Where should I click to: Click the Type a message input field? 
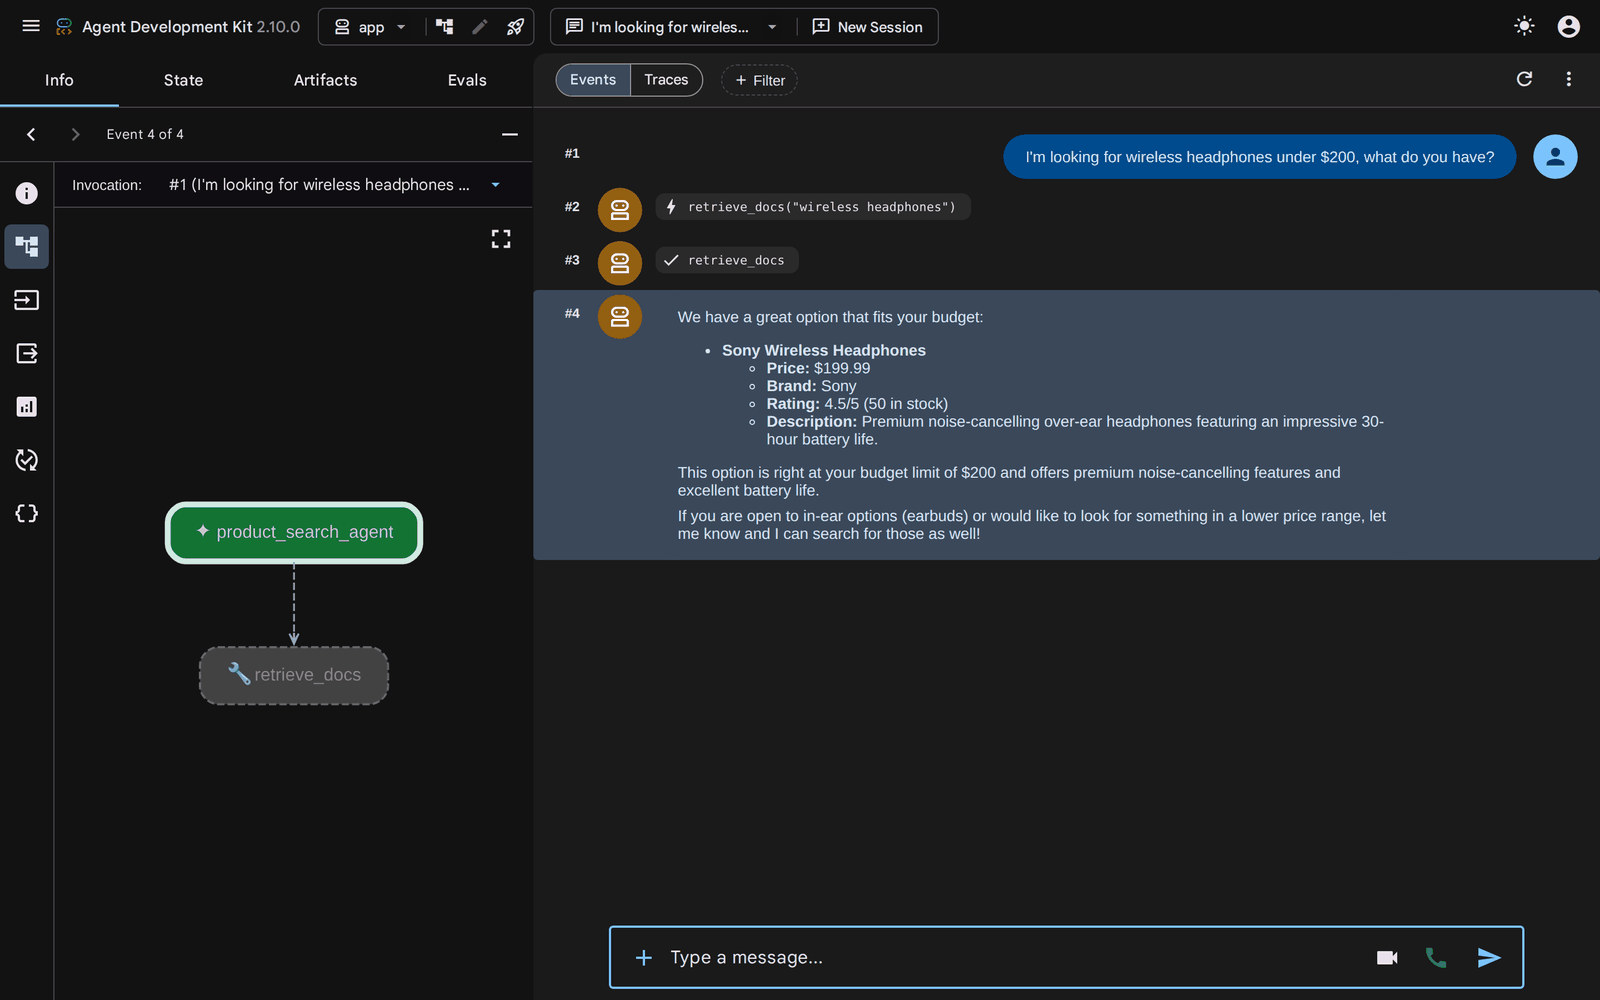1010,957
